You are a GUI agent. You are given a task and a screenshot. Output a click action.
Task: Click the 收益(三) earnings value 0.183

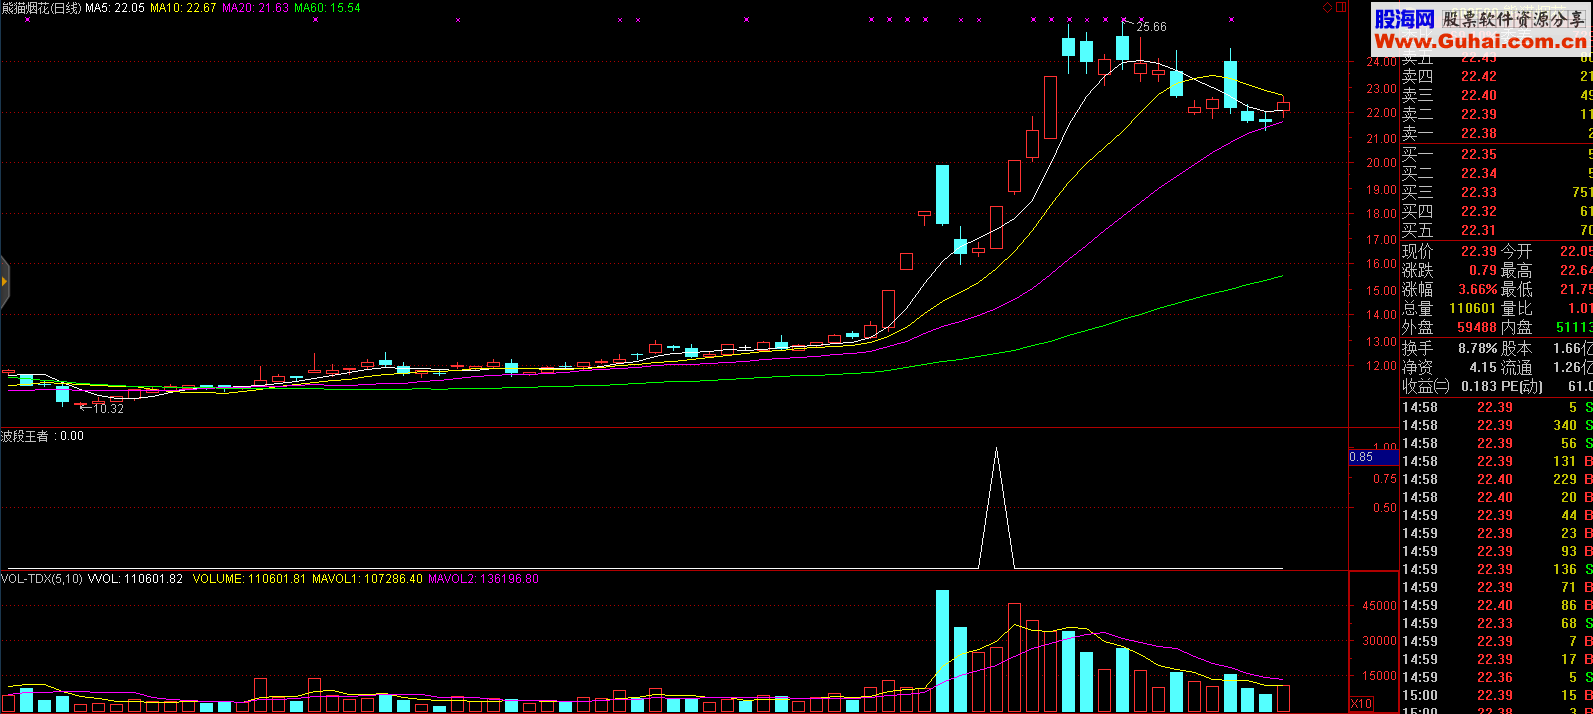(x=1479, y=387)
